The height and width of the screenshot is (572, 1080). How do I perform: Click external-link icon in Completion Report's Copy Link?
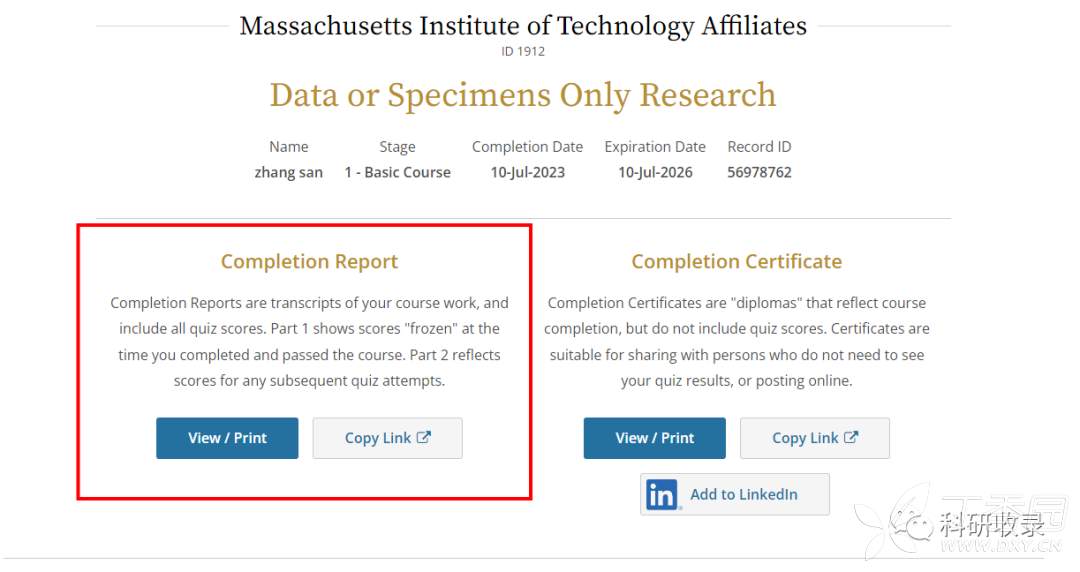pos(424,437)
